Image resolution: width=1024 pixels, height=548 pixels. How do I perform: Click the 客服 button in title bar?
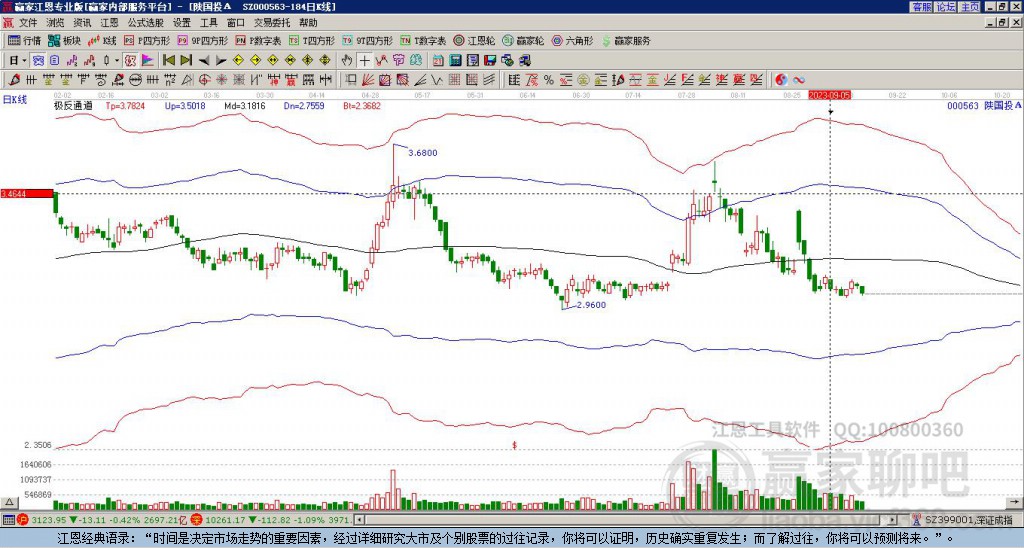(x=921, y=7)
